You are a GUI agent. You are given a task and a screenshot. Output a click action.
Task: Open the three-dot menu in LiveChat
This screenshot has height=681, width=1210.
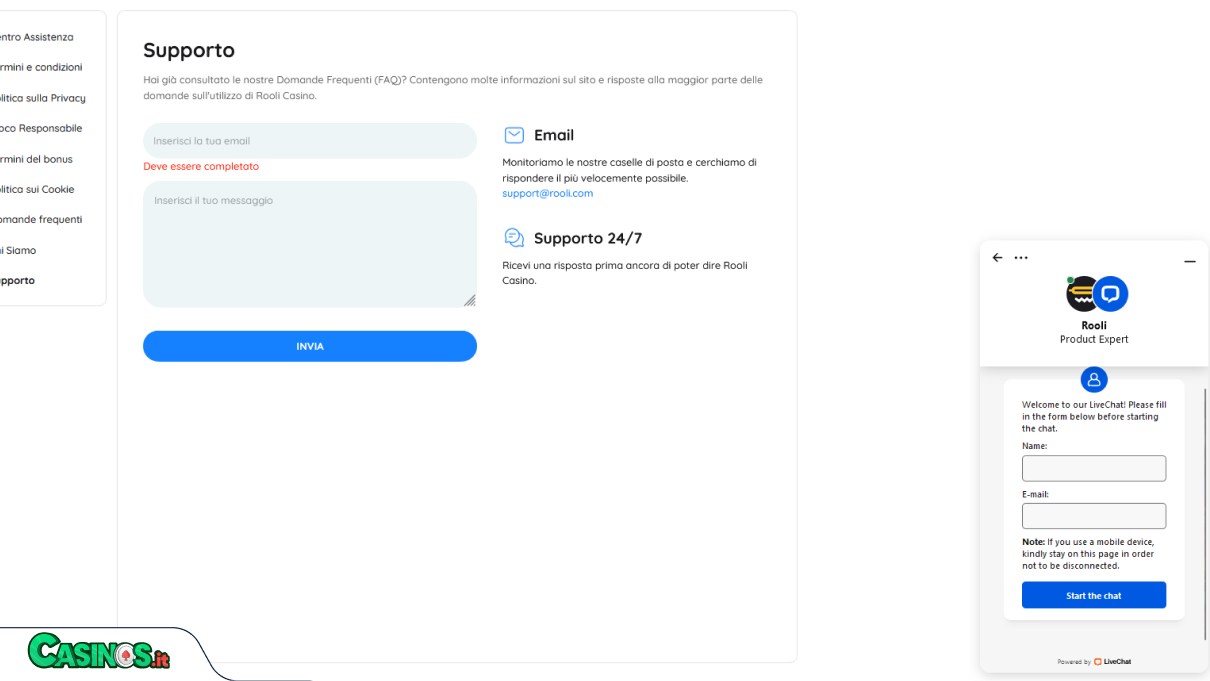pyautogui.click(x=1021, y=258)
